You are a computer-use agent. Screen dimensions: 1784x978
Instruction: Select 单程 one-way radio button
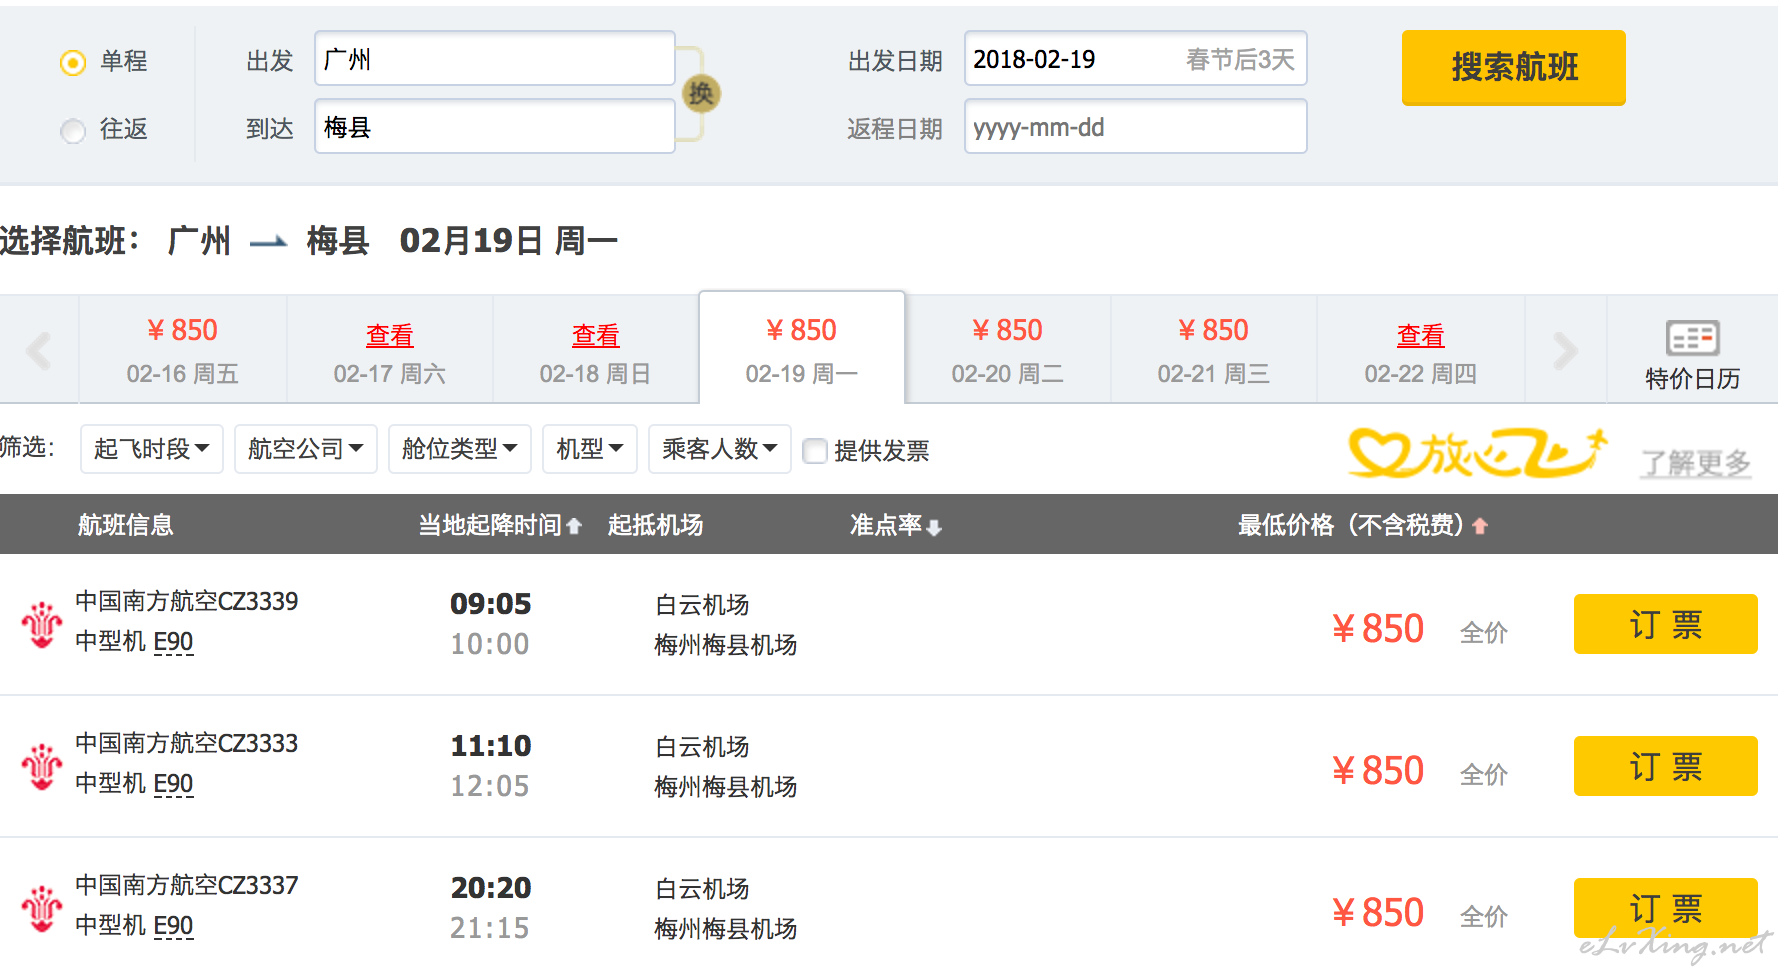(73, 62)
